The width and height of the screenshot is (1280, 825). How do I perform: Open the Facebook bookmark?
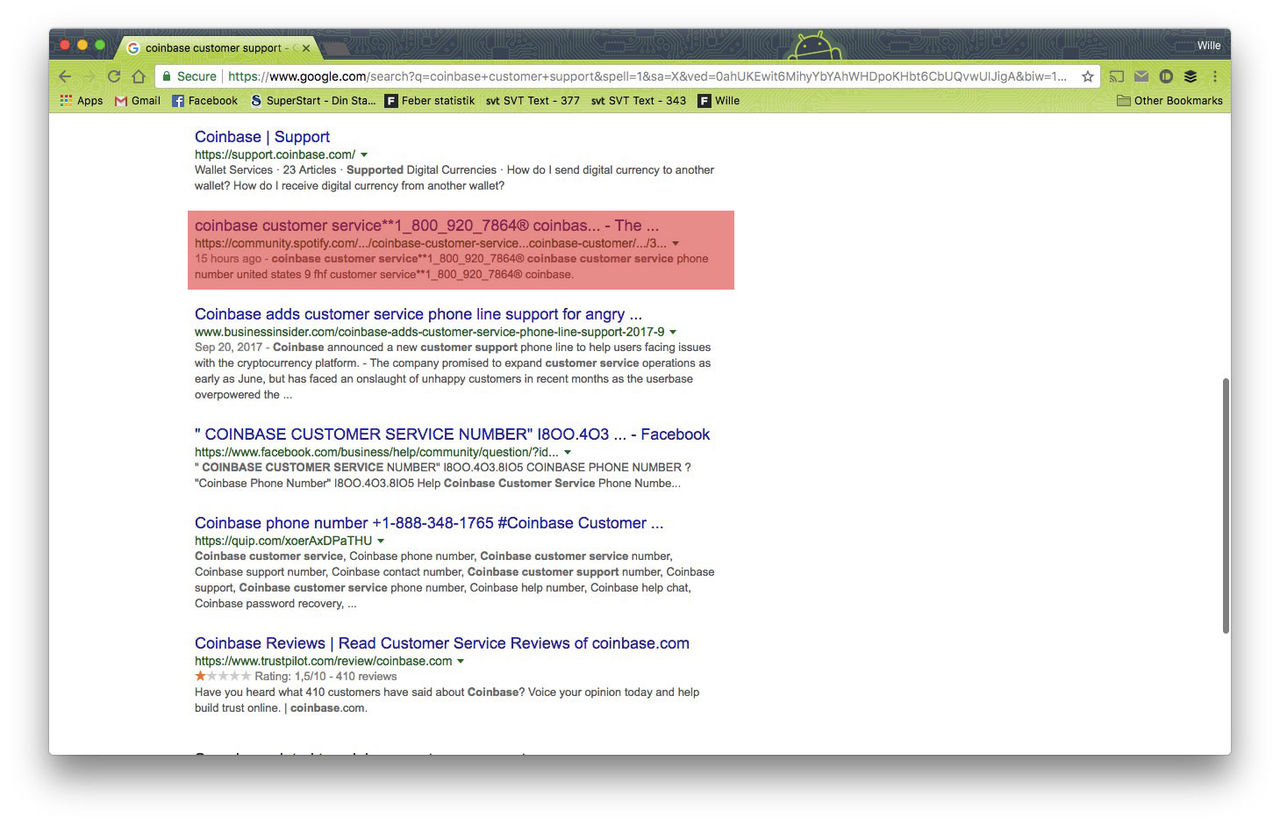click(205, 101)
